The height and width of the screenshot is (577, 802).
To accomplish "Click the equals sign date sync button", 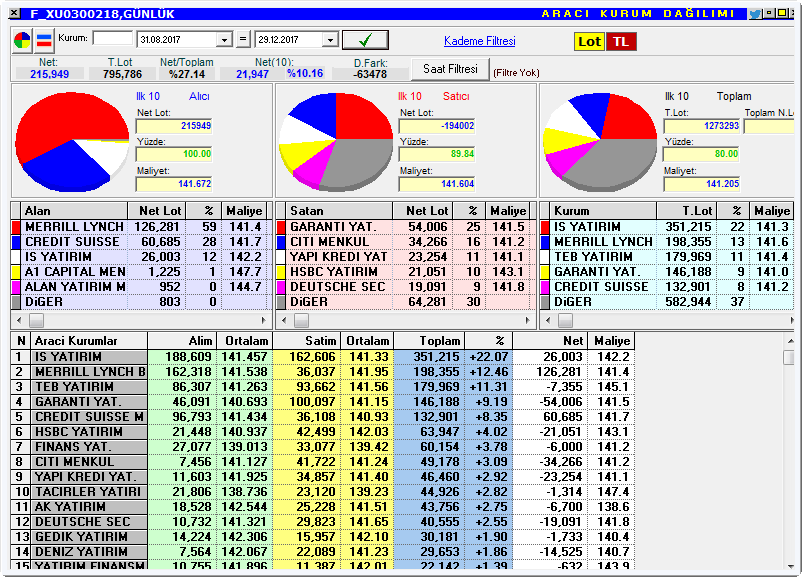I will [243, 39].
